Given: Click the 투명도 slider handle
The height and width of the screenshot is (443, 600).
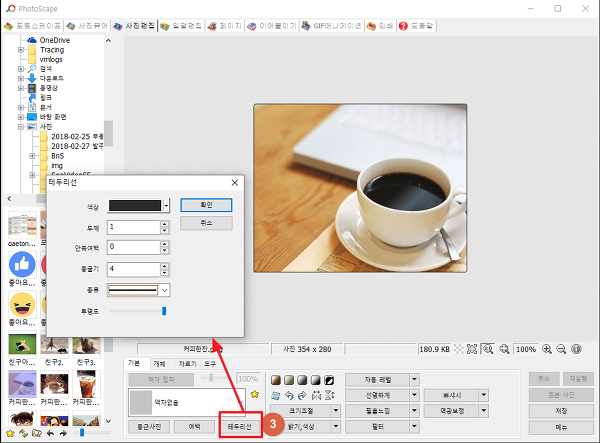Looking at the screenshot, I should [164, 311].
